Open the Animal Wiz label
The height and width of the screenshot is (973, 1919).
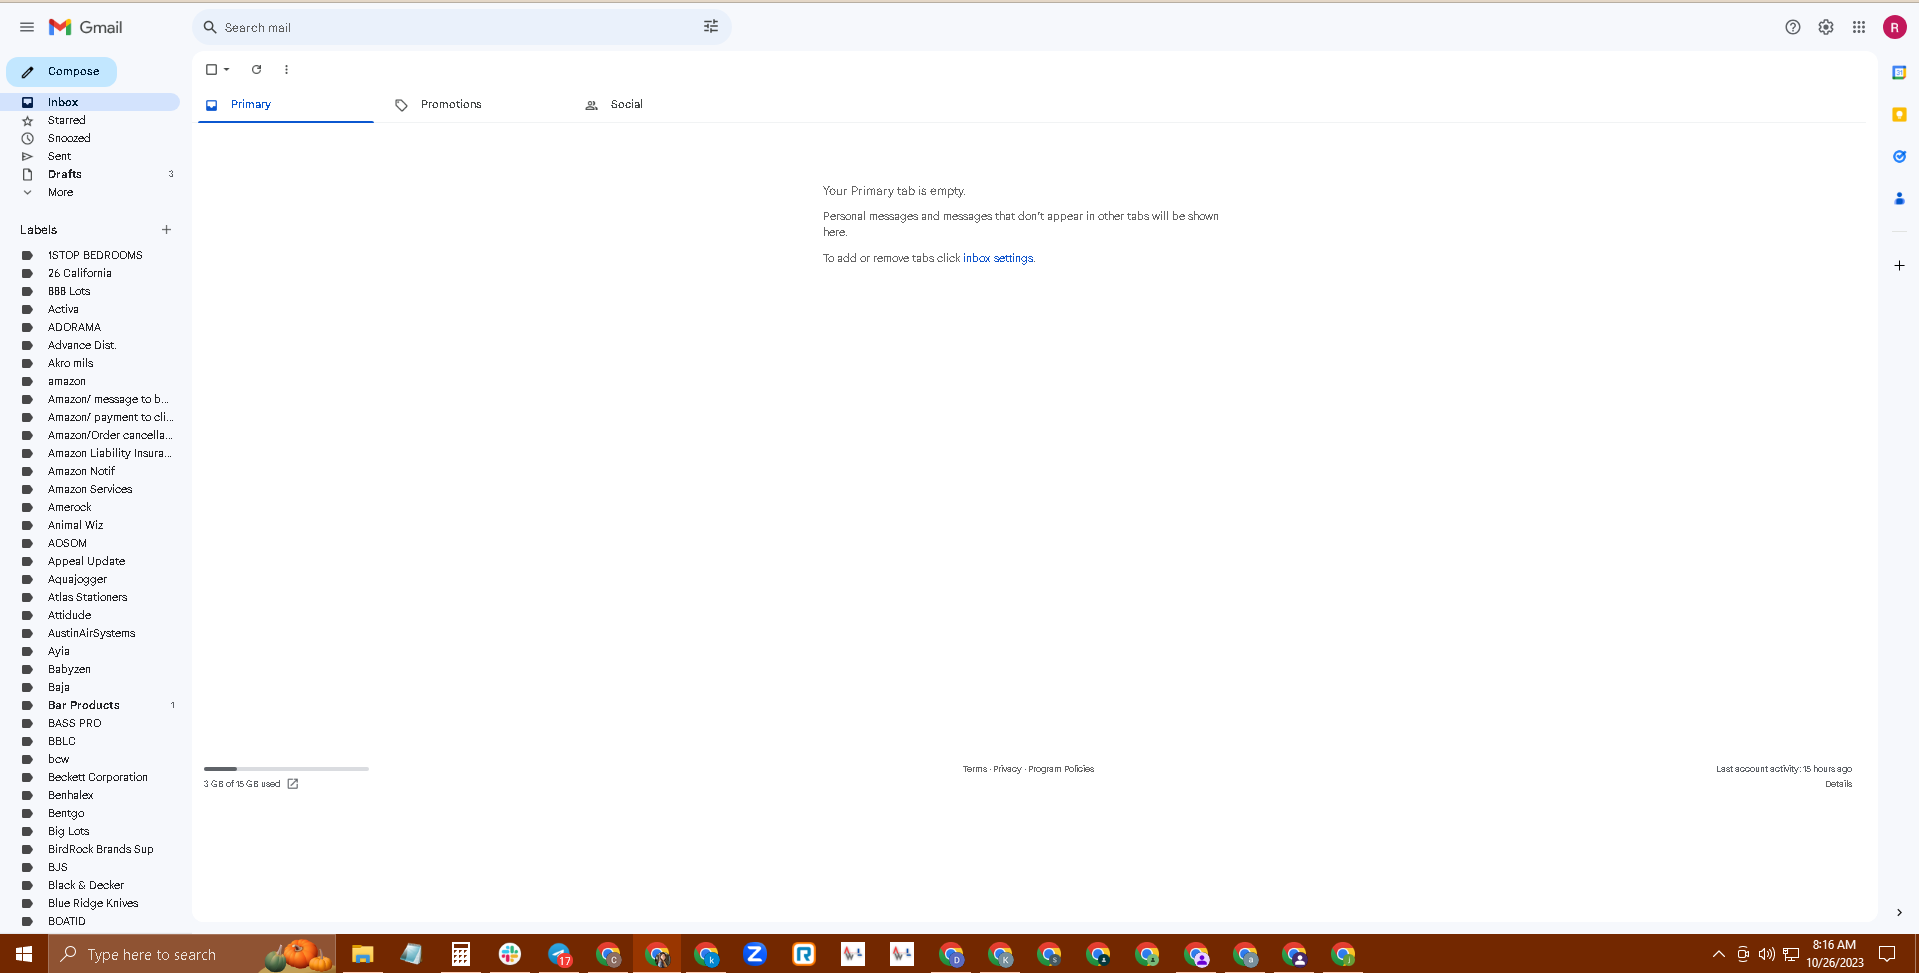click(x=75, y=525)
